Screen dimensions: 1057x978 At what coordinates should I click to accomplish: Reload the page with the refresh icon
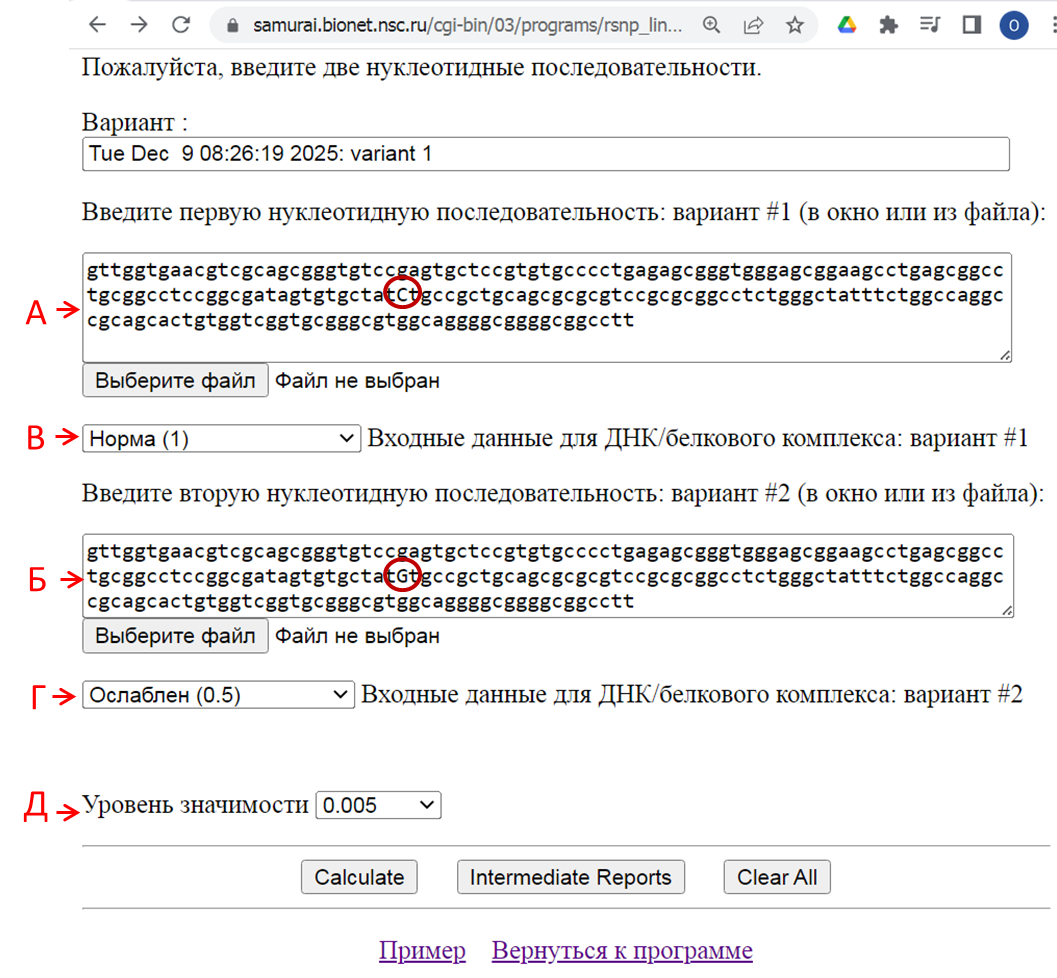tap(181, 25)
